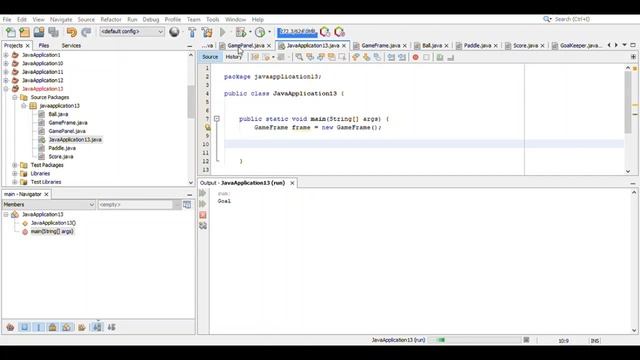Click the New Project toolbar icon
The width and height of the screenshot is (640, 360).
pos(24,32)
